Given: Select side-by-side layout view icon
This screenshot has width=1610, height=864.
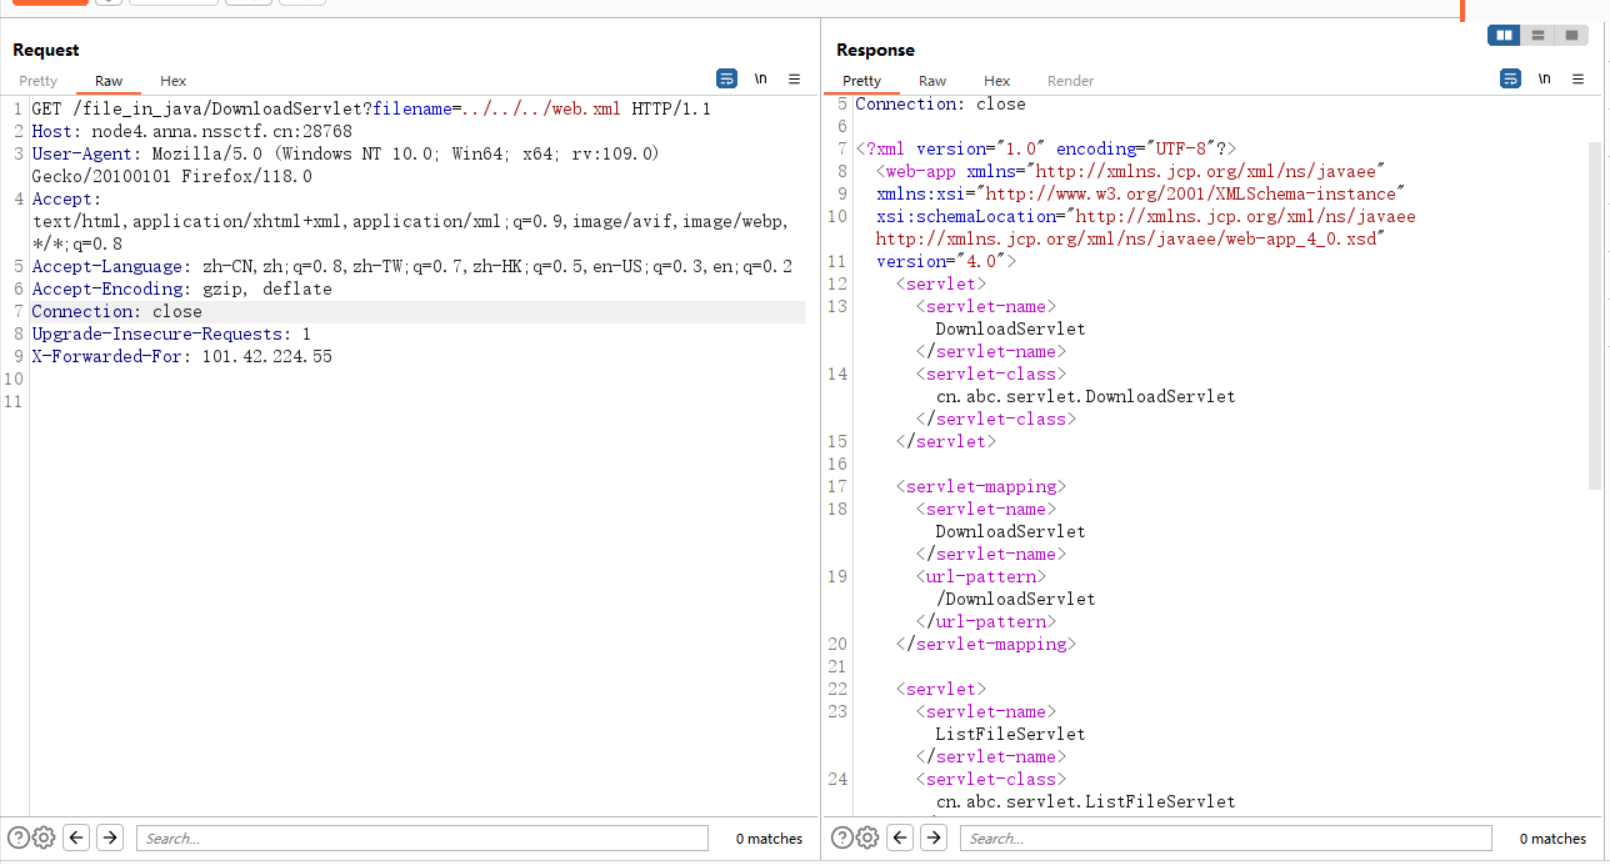Looking at the screenshot, I should (1504, 35).
